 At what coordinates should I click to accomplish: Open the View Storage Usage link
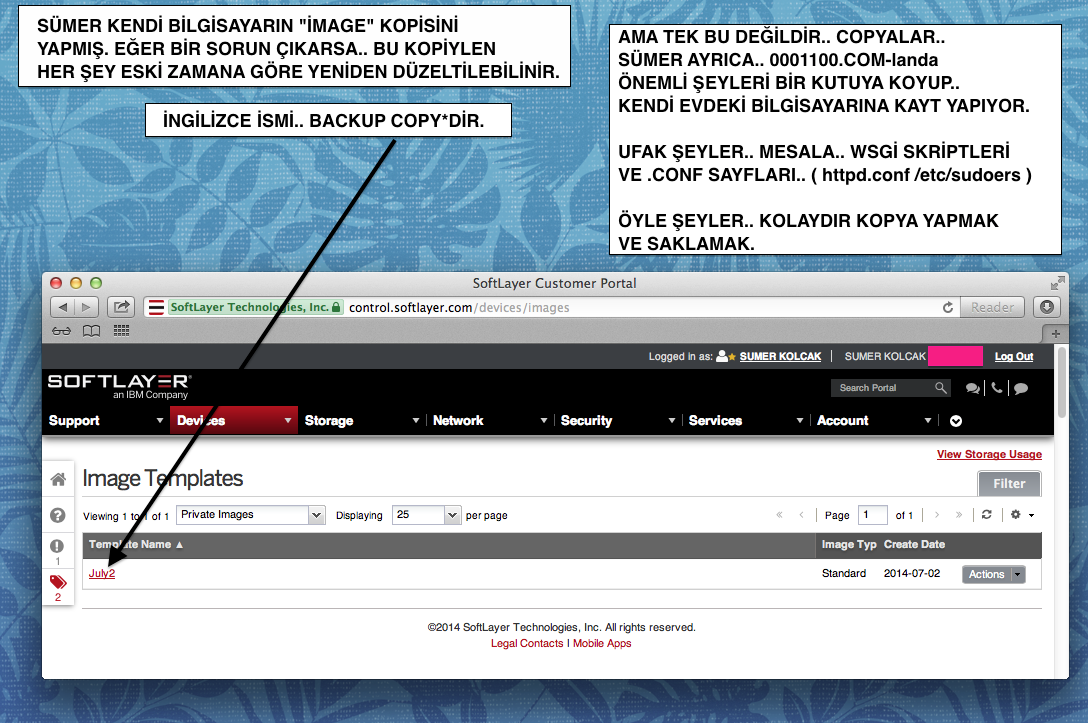click(x=989, y=454)
